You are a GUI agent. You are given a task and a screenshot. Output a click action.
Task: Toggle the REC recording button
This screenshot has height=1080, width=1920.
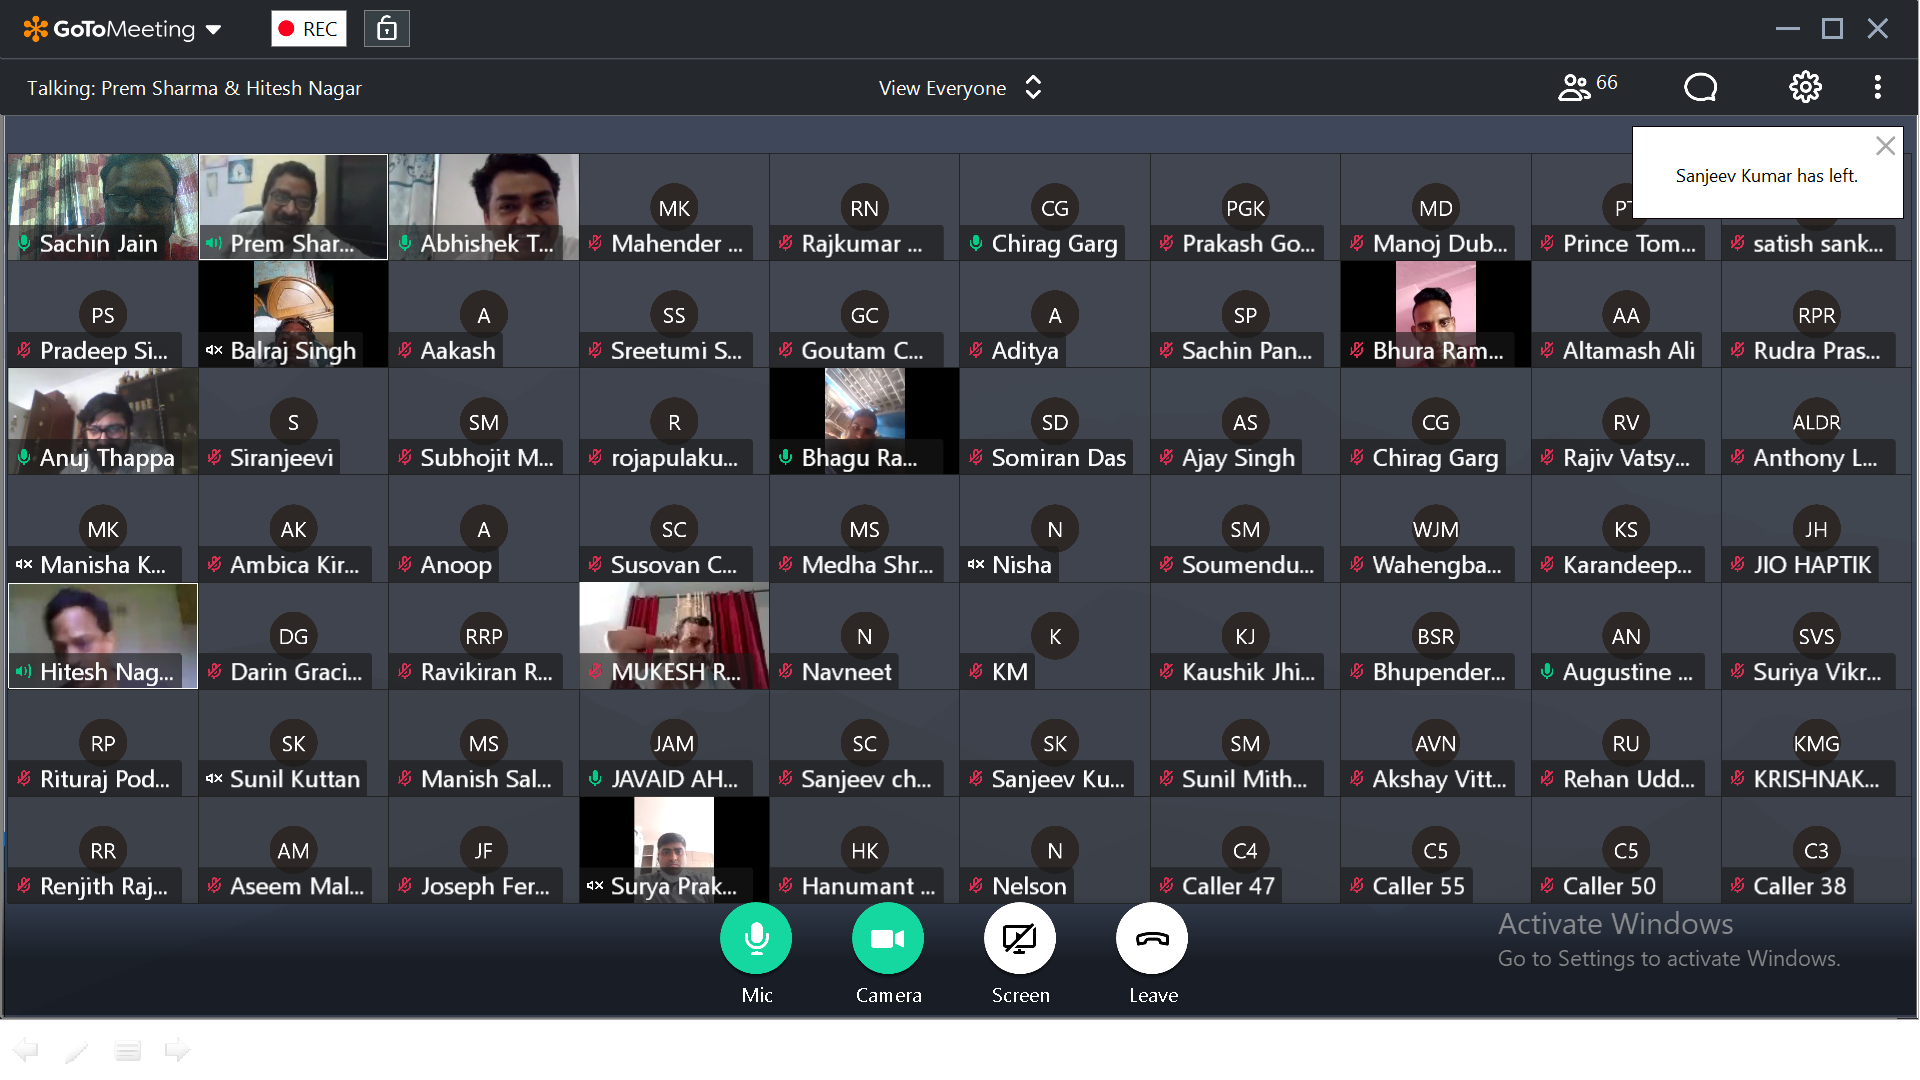pyautogui.click(x=309, y=29)
